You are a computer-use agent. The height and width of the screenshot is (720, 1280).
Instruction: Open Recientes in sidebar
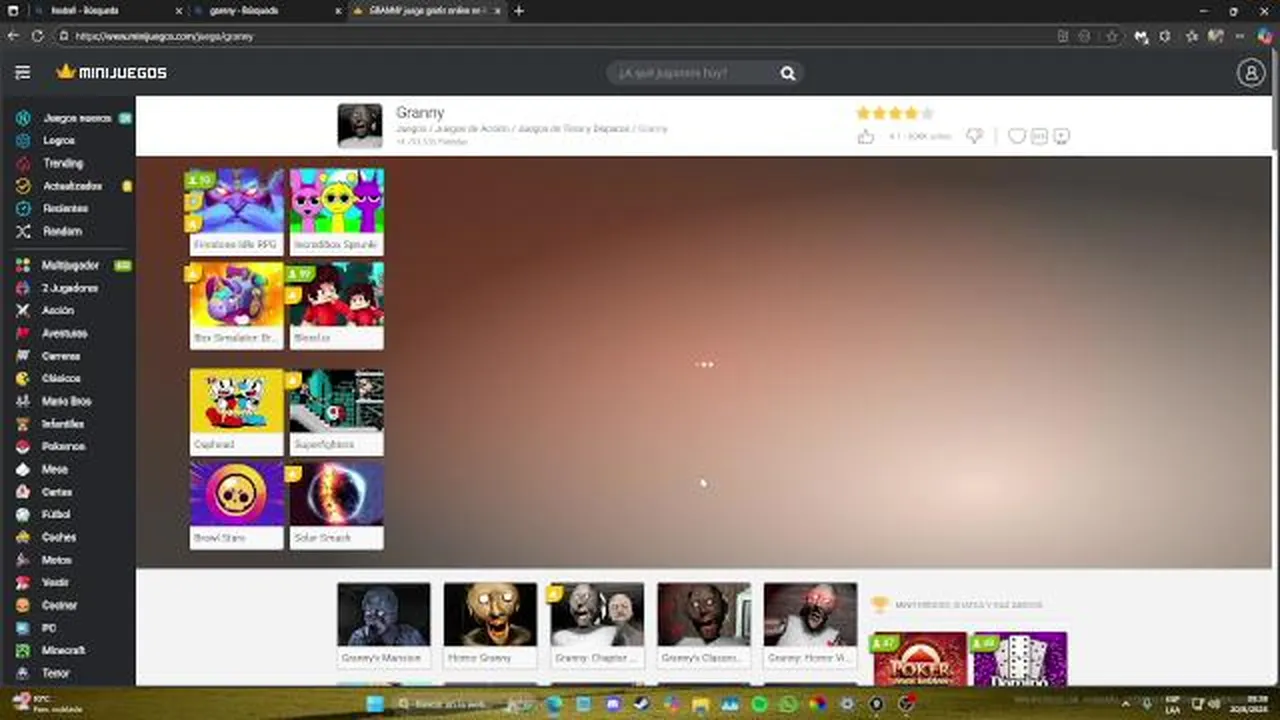click(x=66, y=208)
